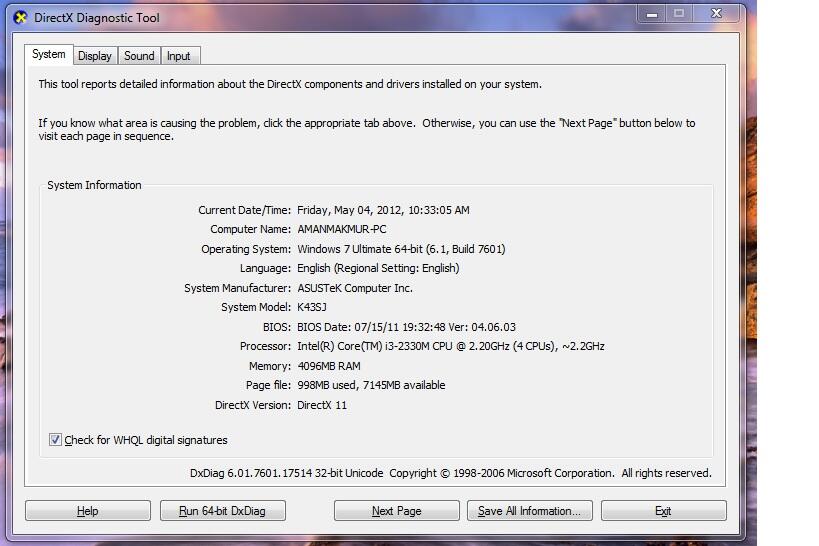This screenshot has width=819, height=546.
Task: Click the page file 998MB used value
Action: [371, 385]
